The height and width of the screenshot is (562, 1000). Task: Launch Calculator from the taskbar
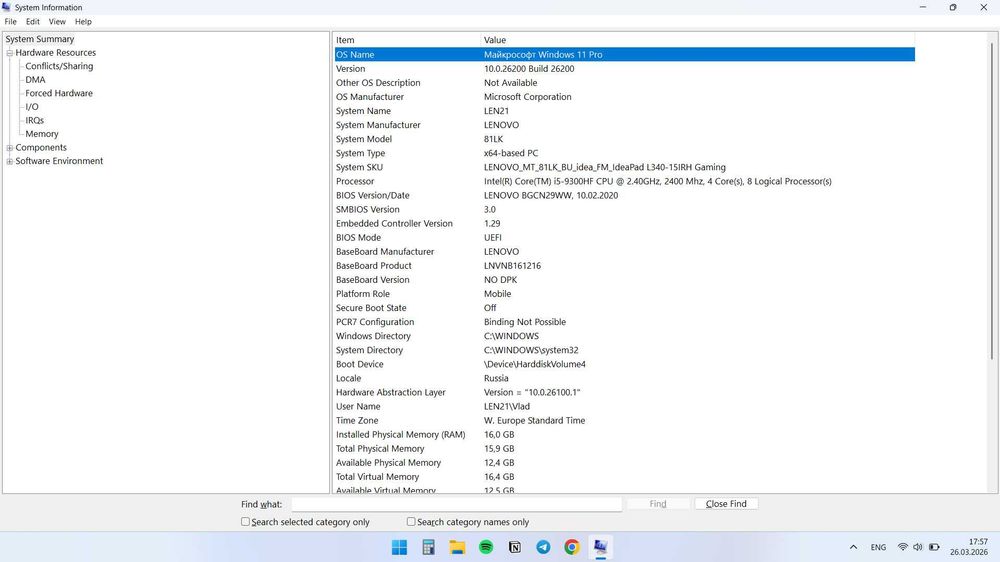pyautogui.click(x=429, y=547)
